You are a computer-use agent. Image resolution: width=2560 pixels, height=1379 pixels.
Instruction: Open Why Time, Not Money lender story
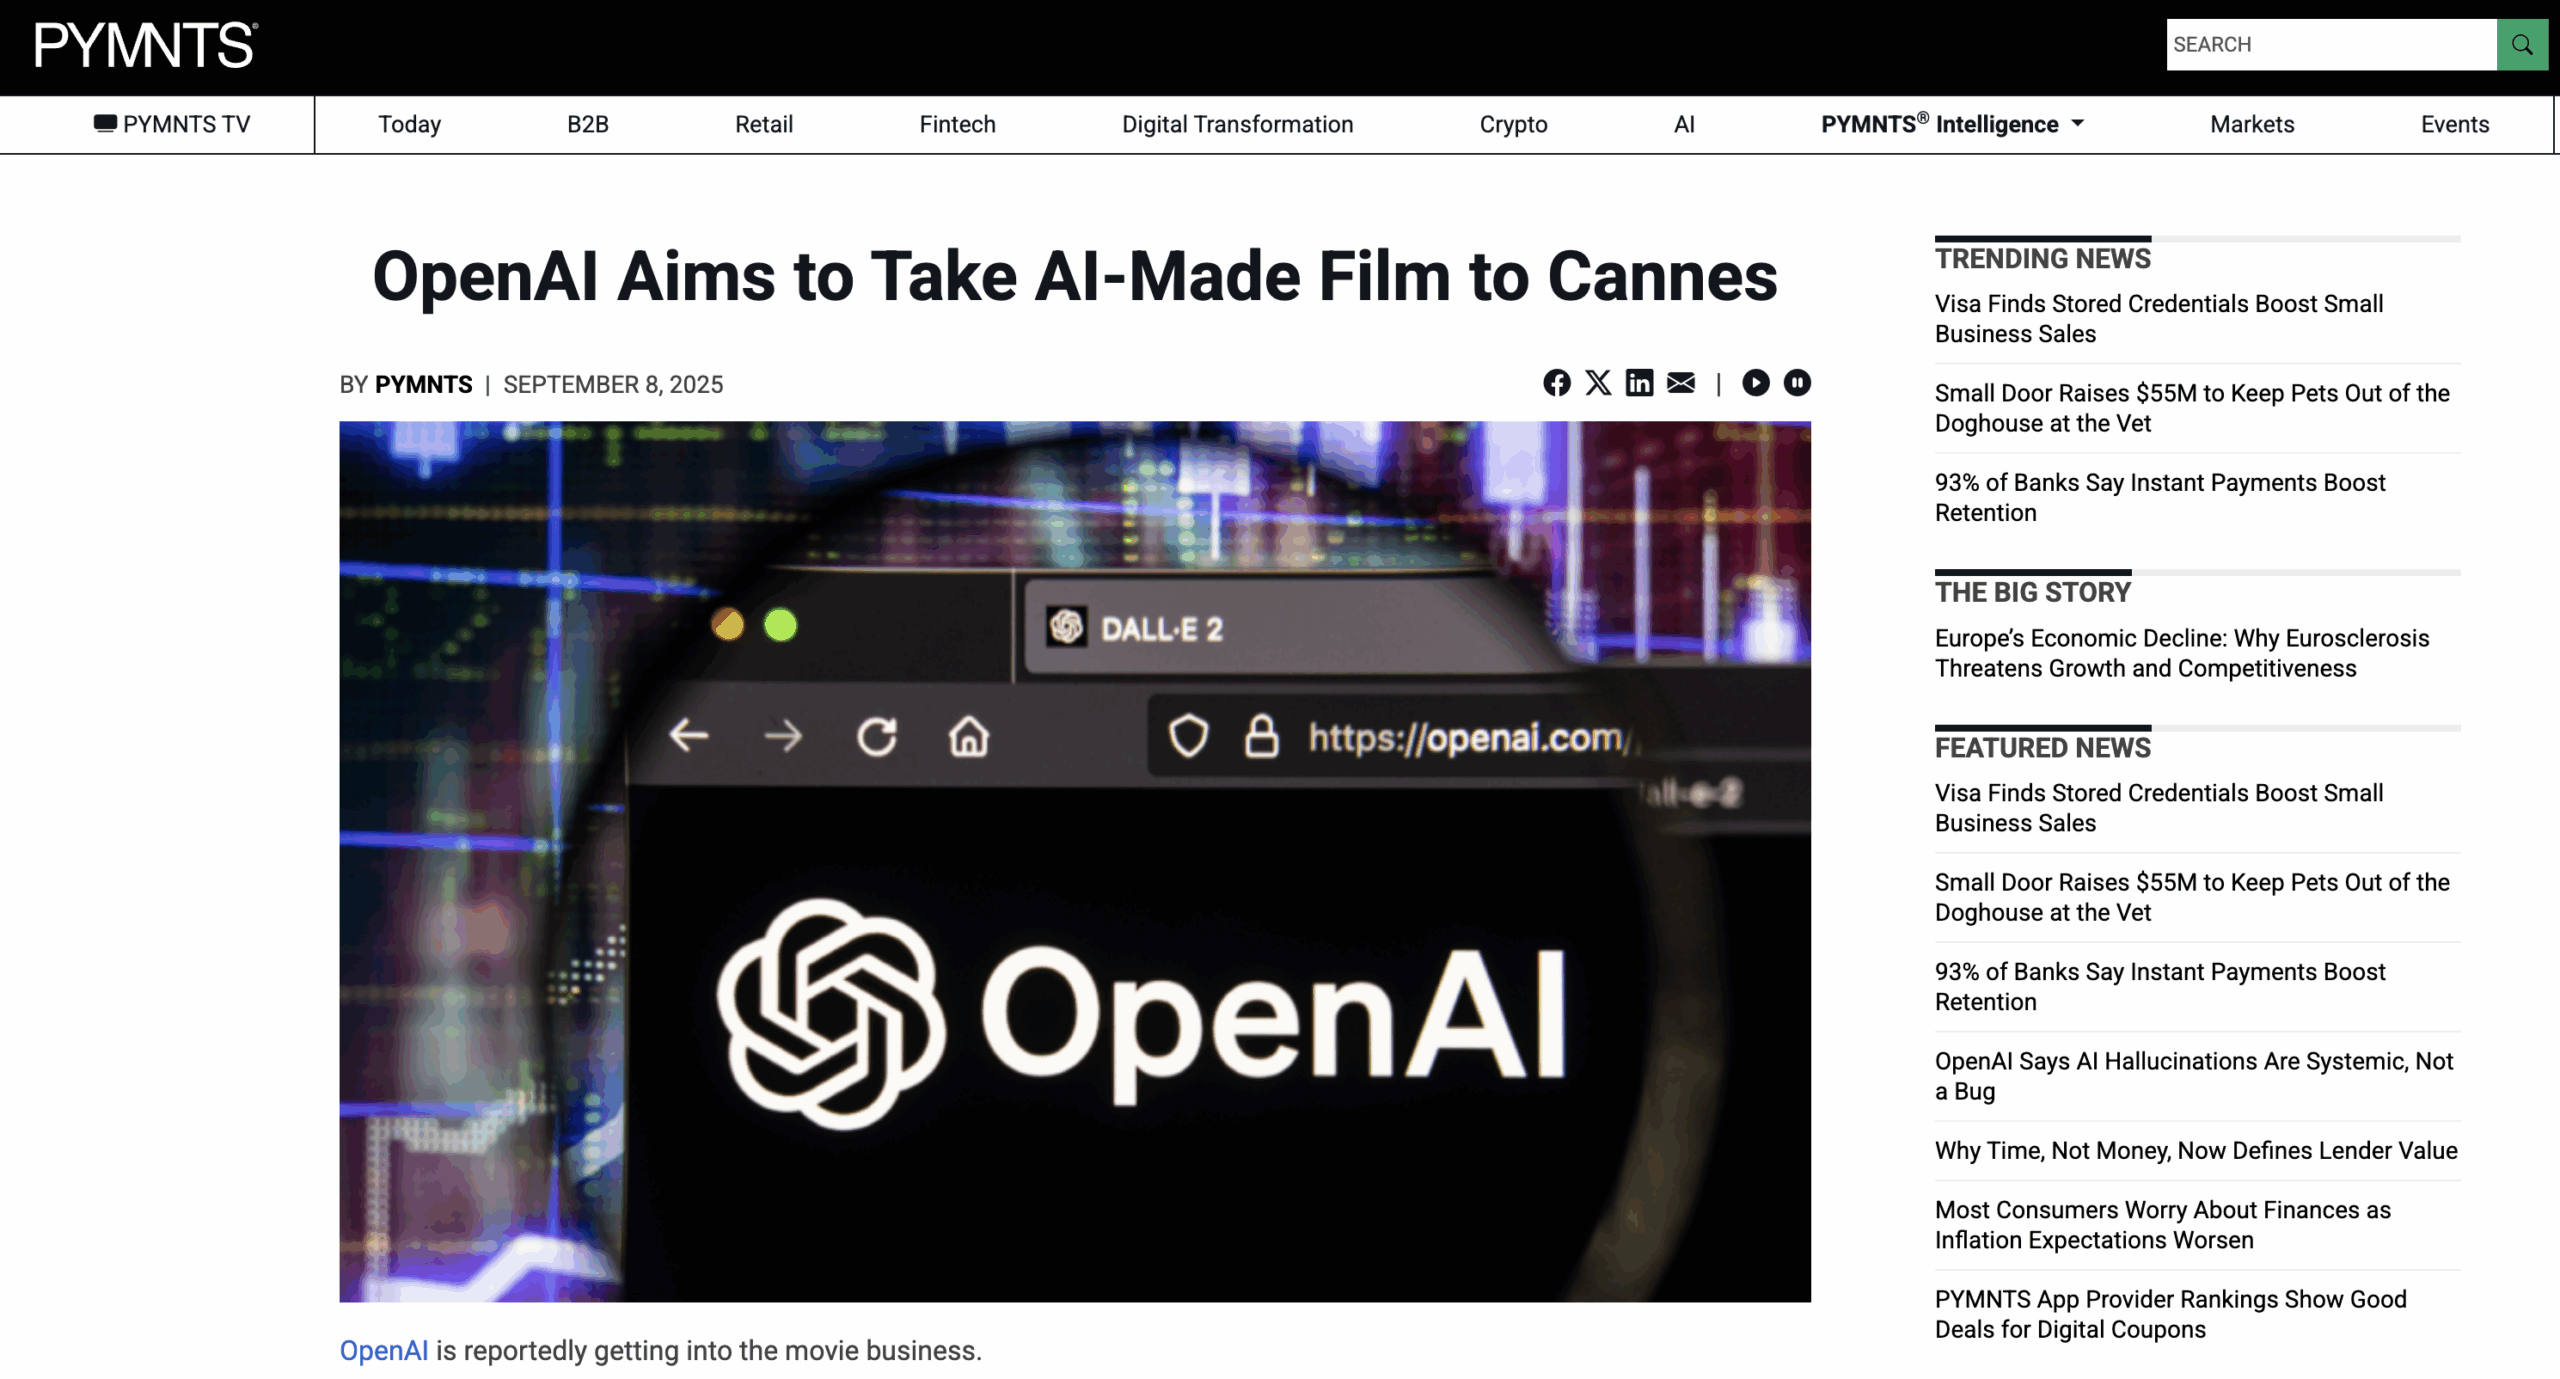click(2196, 1150)
